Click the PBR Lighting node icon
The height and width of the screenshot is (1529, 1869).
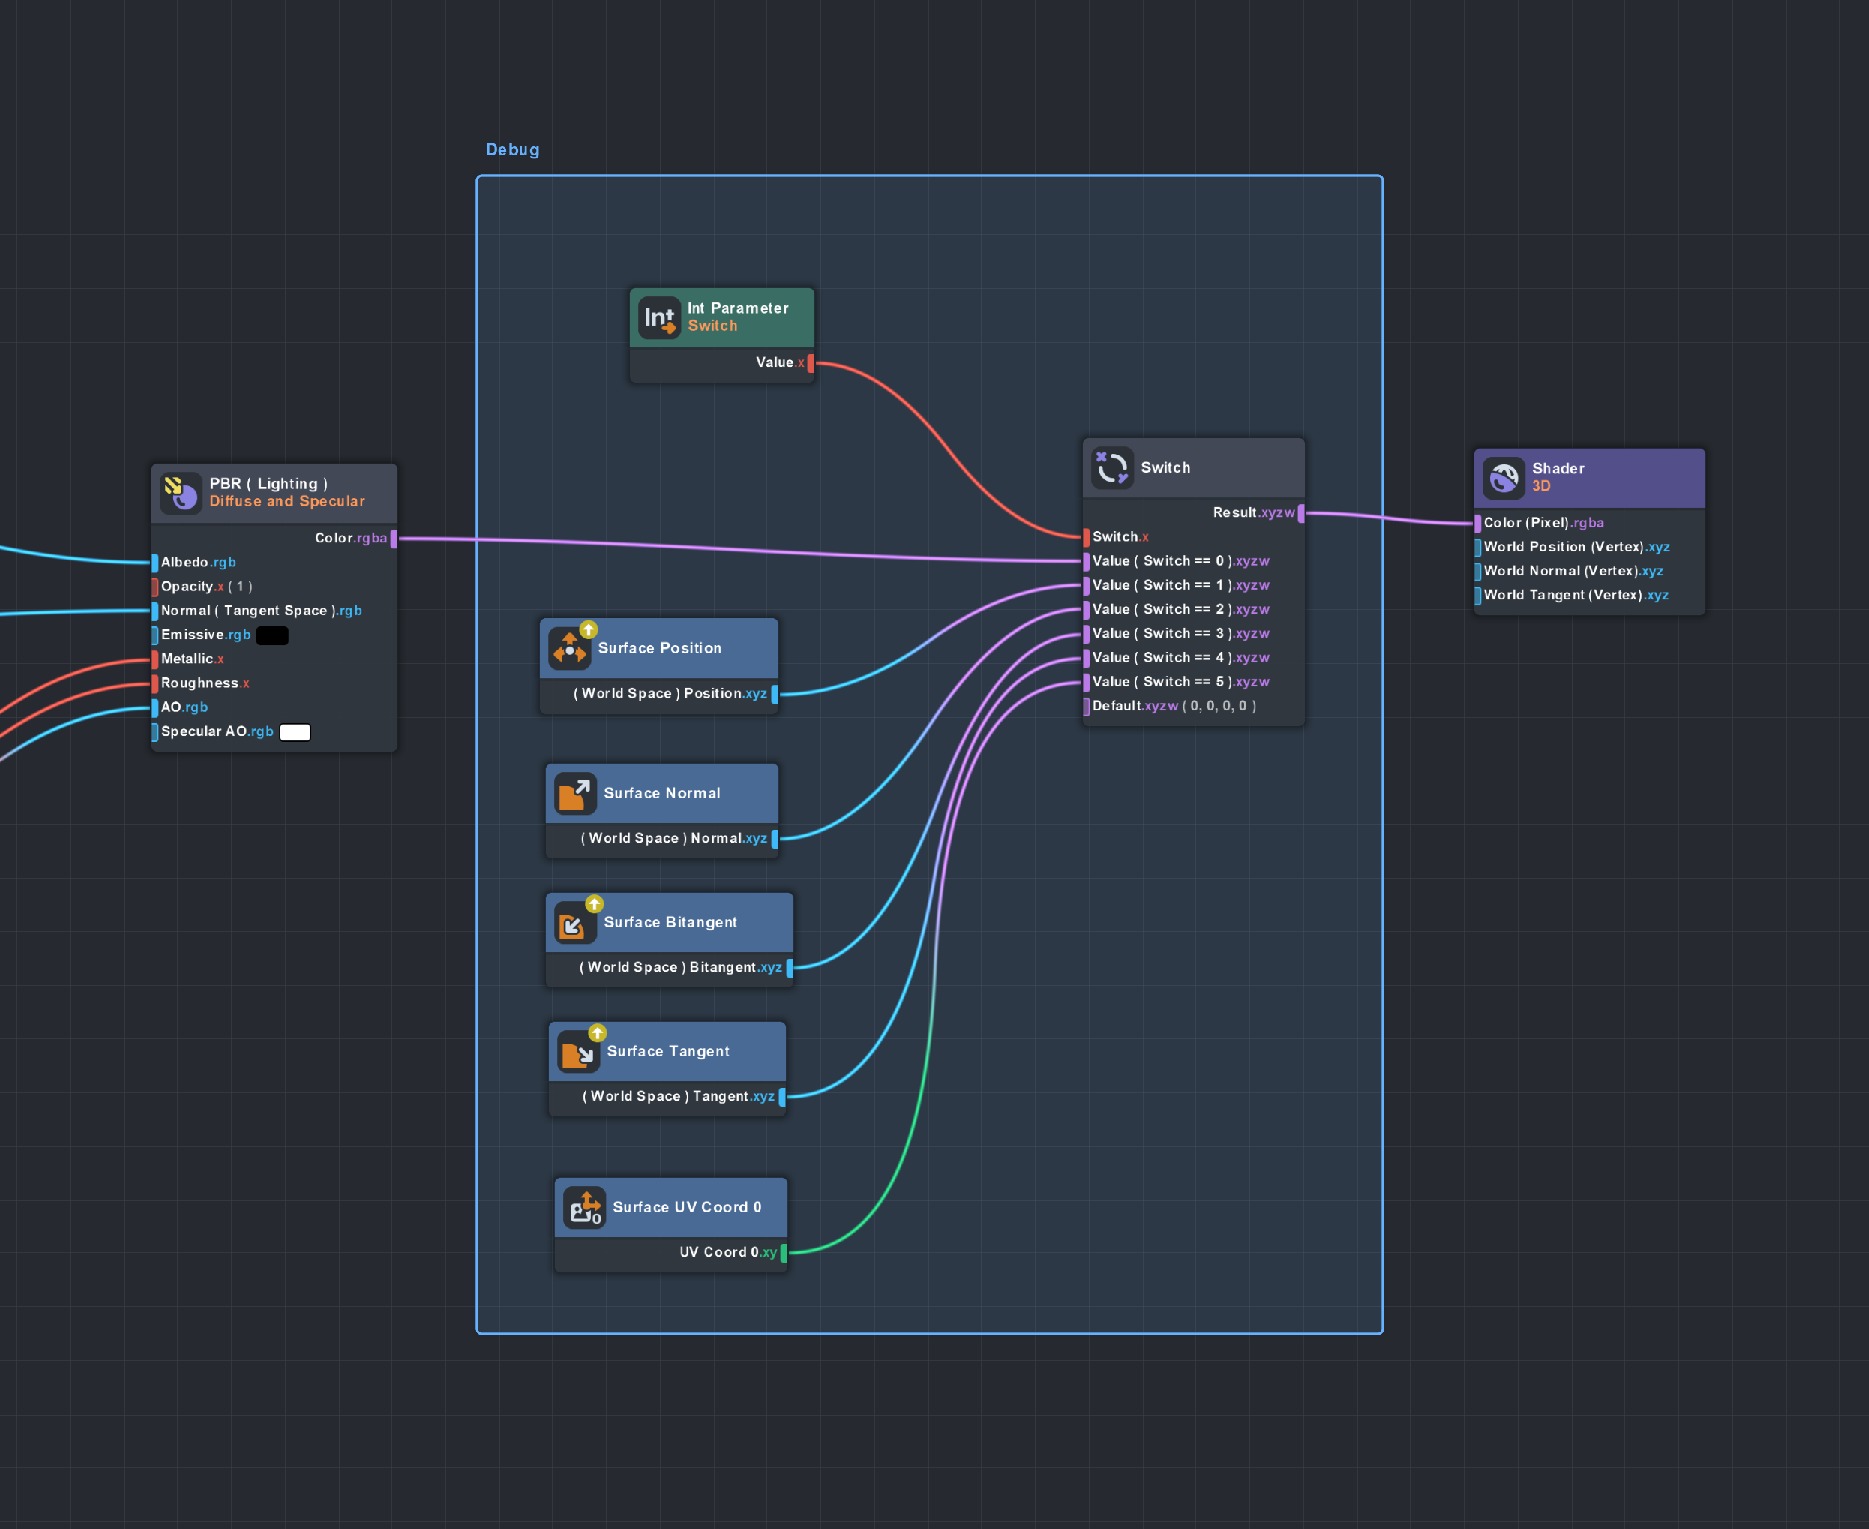click(180, 492)
